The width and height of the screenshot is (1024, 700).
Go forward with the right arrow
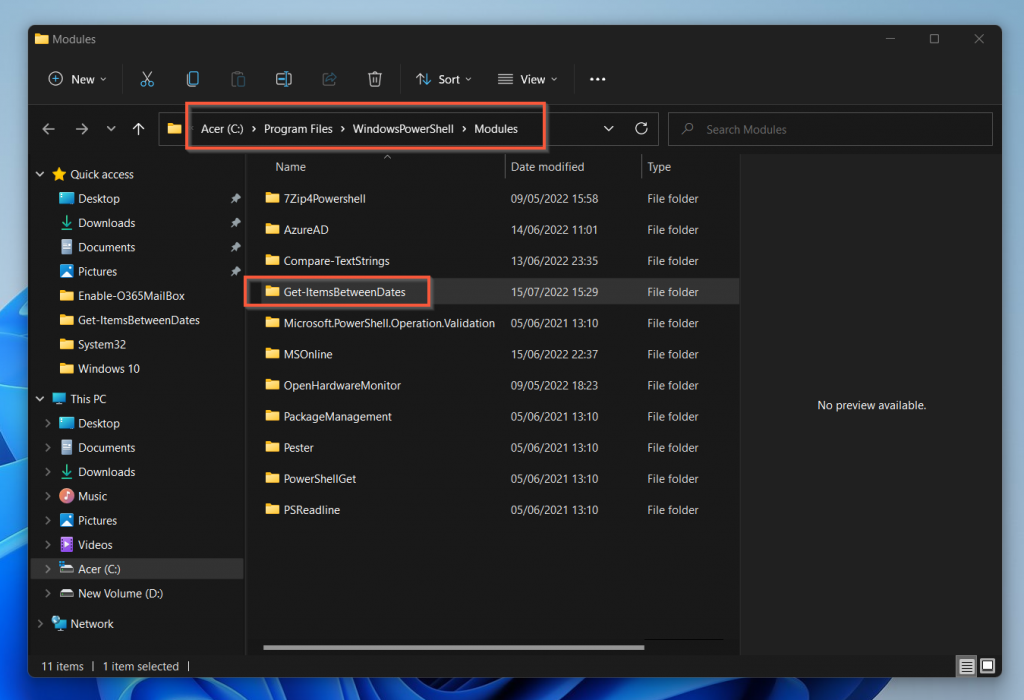click(x=82, y=129)
